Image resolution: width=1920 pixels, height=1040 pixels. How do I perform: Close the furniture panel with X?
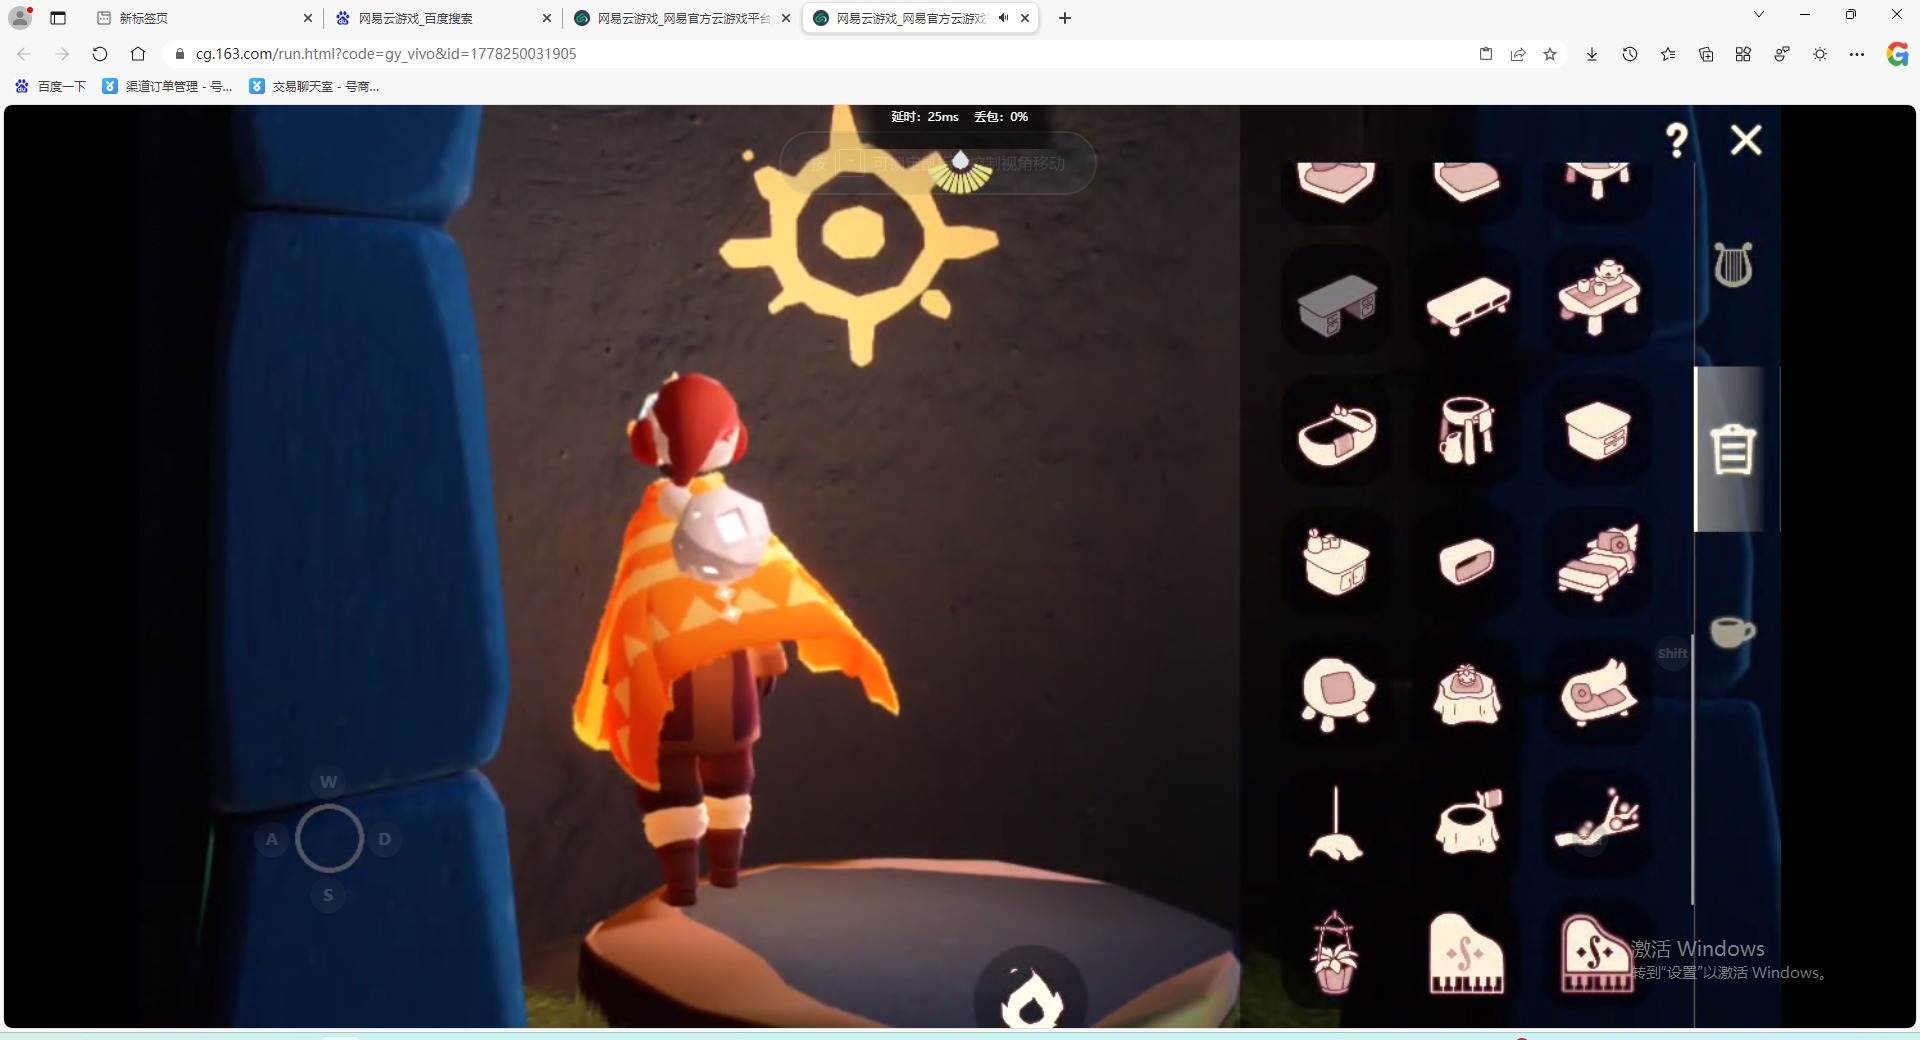pos(1746,140)
